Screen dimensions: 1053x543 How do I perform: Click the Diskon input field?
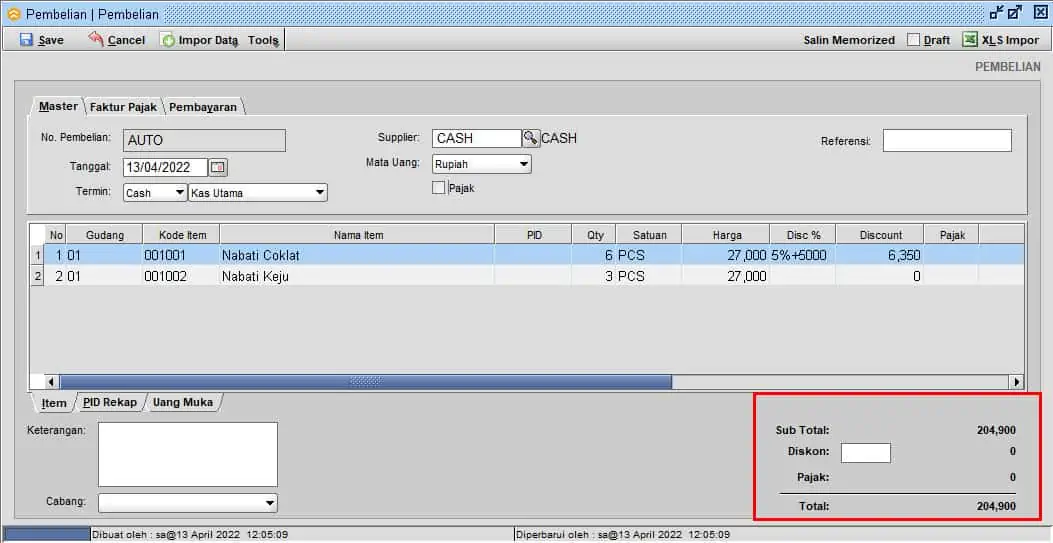pos(866,452)
